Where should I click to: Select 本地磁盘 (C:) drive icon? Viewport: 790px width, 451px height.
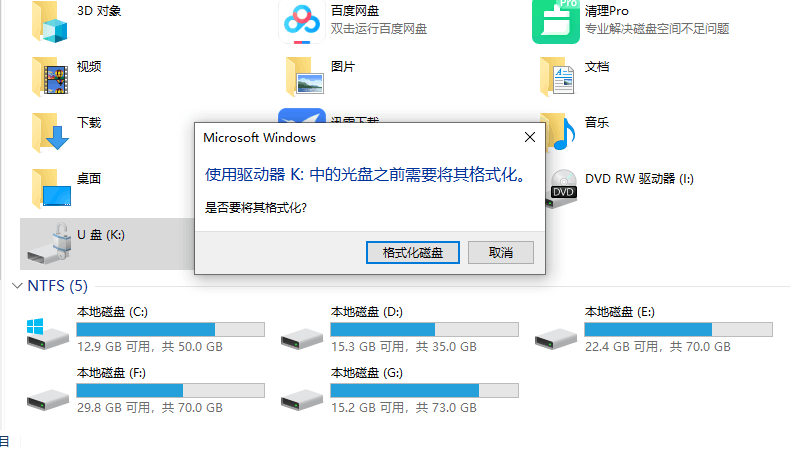(x=47, y=334)
